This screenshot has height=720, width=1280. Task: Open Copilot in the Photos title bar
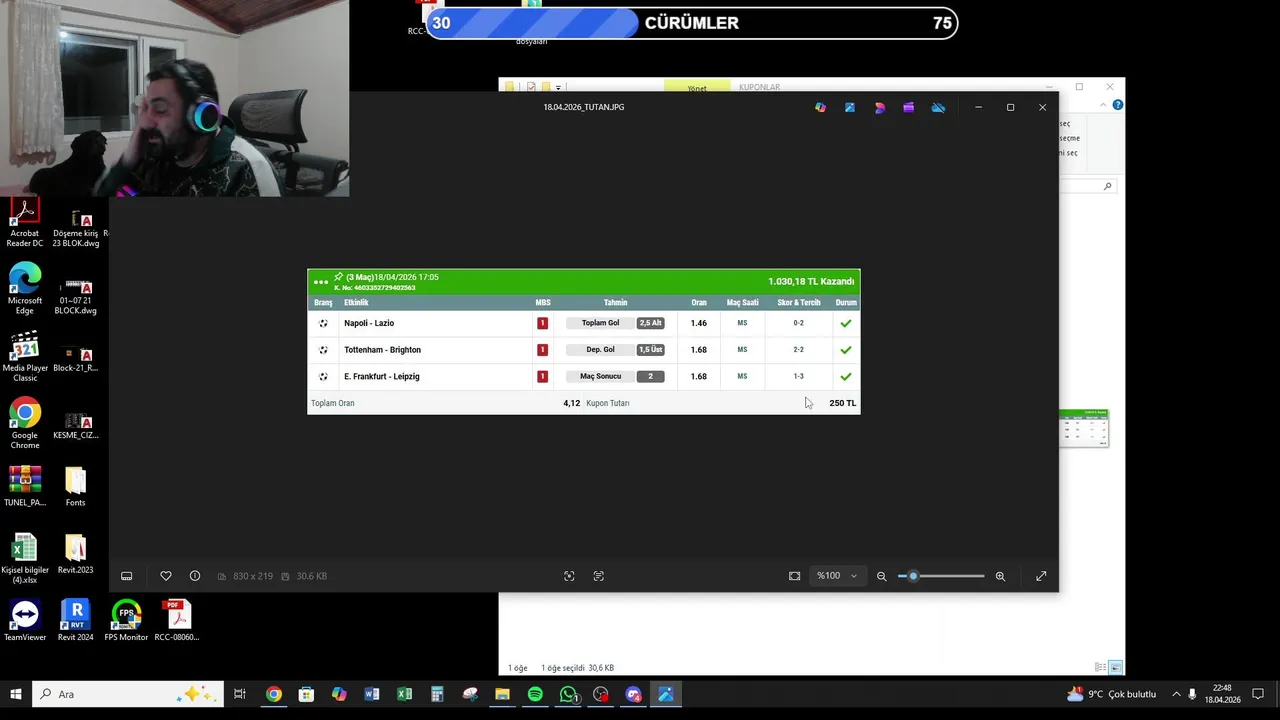point(821,107)
